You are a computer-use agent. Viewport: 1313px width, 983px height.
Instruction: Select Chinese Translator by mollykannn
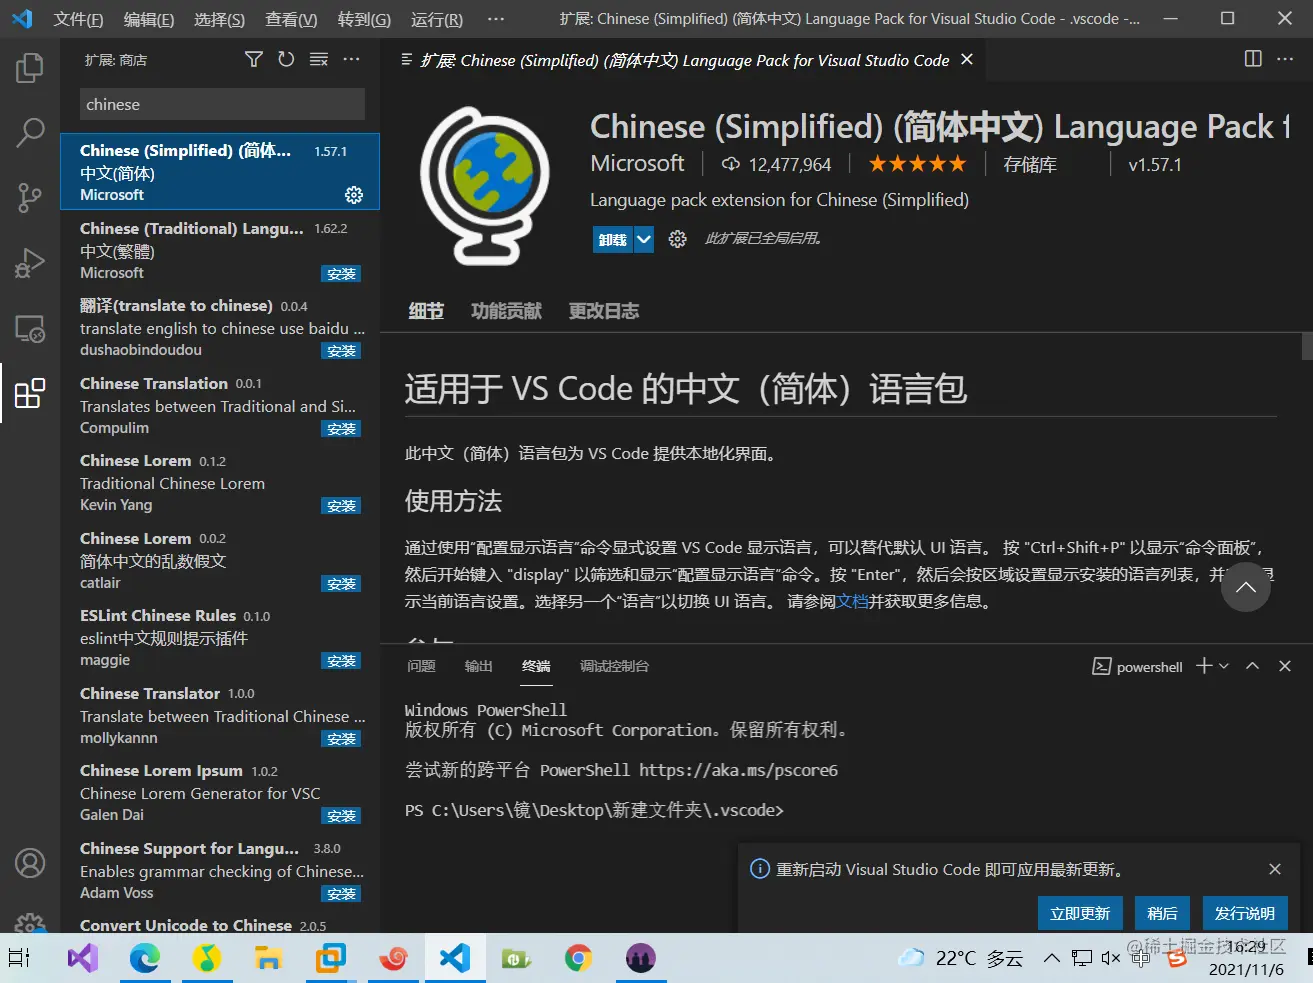220,715
